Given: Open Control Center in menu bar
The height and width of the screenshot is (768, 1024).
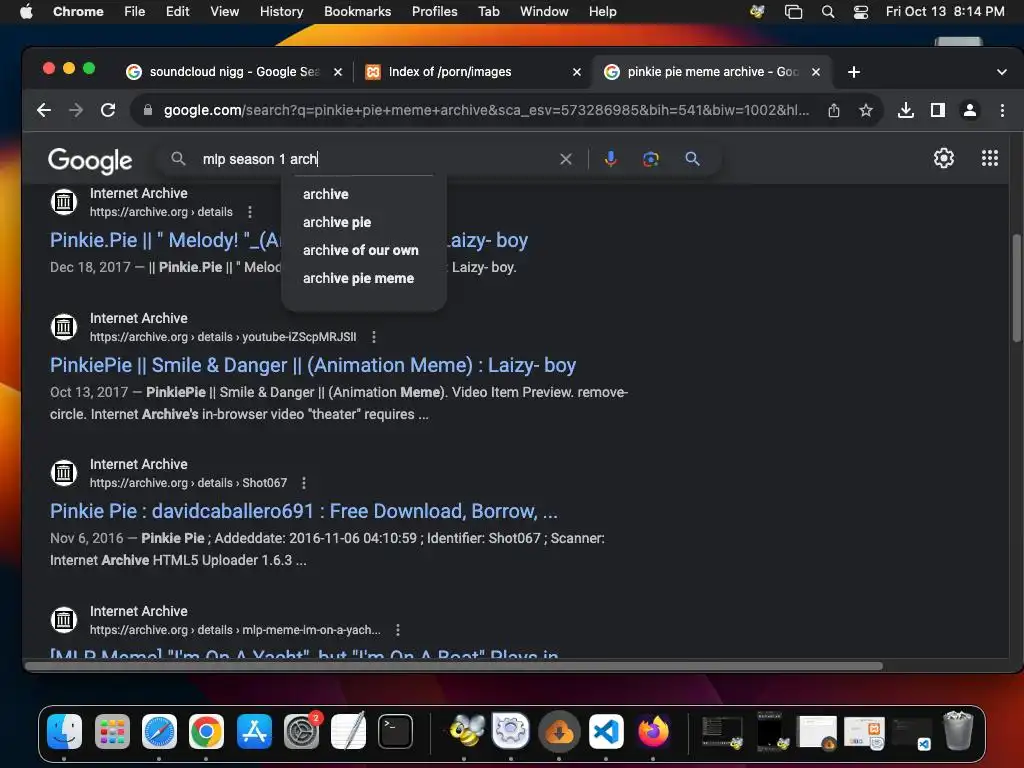Looking at the screenshot, I should [x=861, y=11].
